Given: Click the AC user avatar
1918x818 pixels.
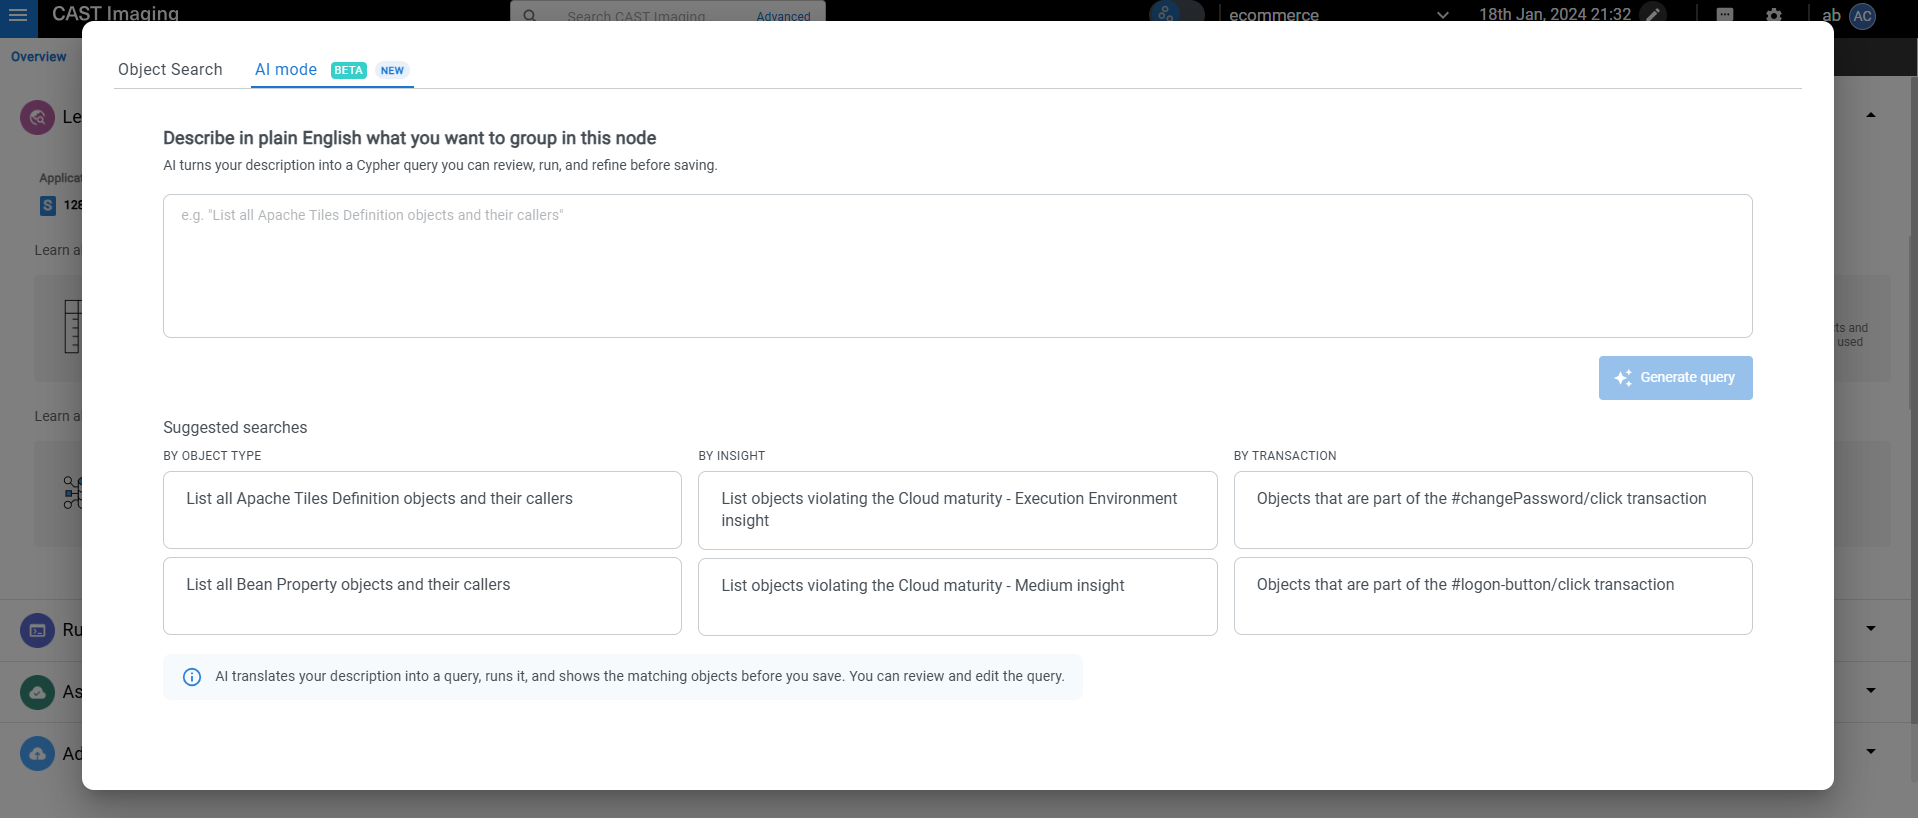Looking at the screenshot, I should (x=1862, y=16).
